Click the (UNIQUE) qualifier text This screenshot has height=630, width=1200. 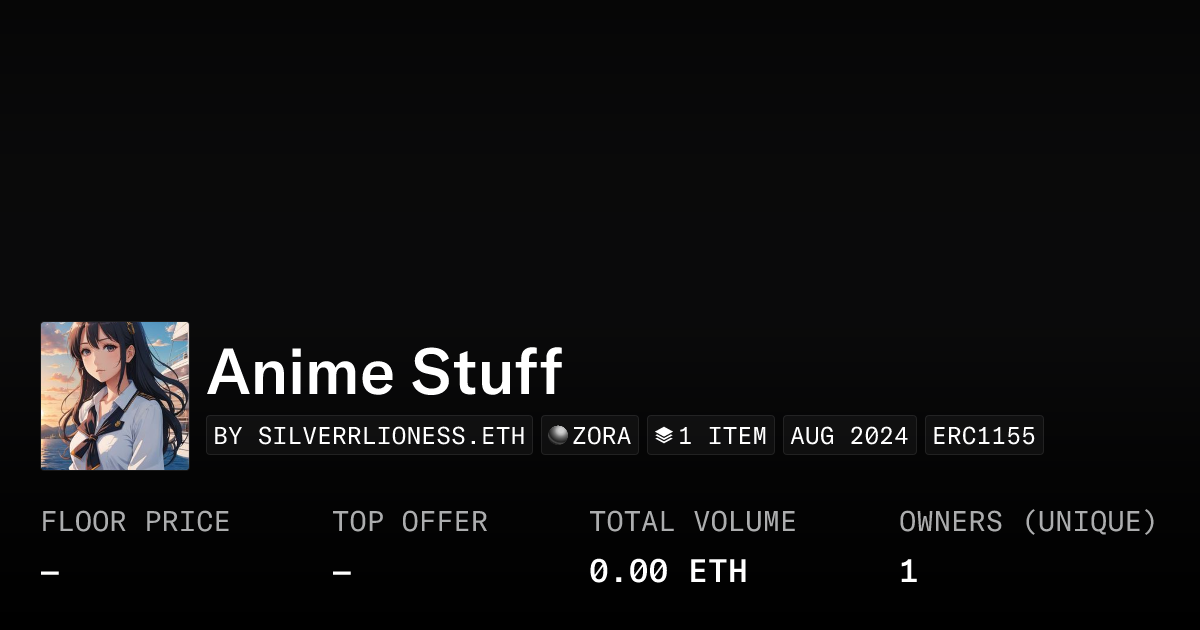tap(1090, 522)
